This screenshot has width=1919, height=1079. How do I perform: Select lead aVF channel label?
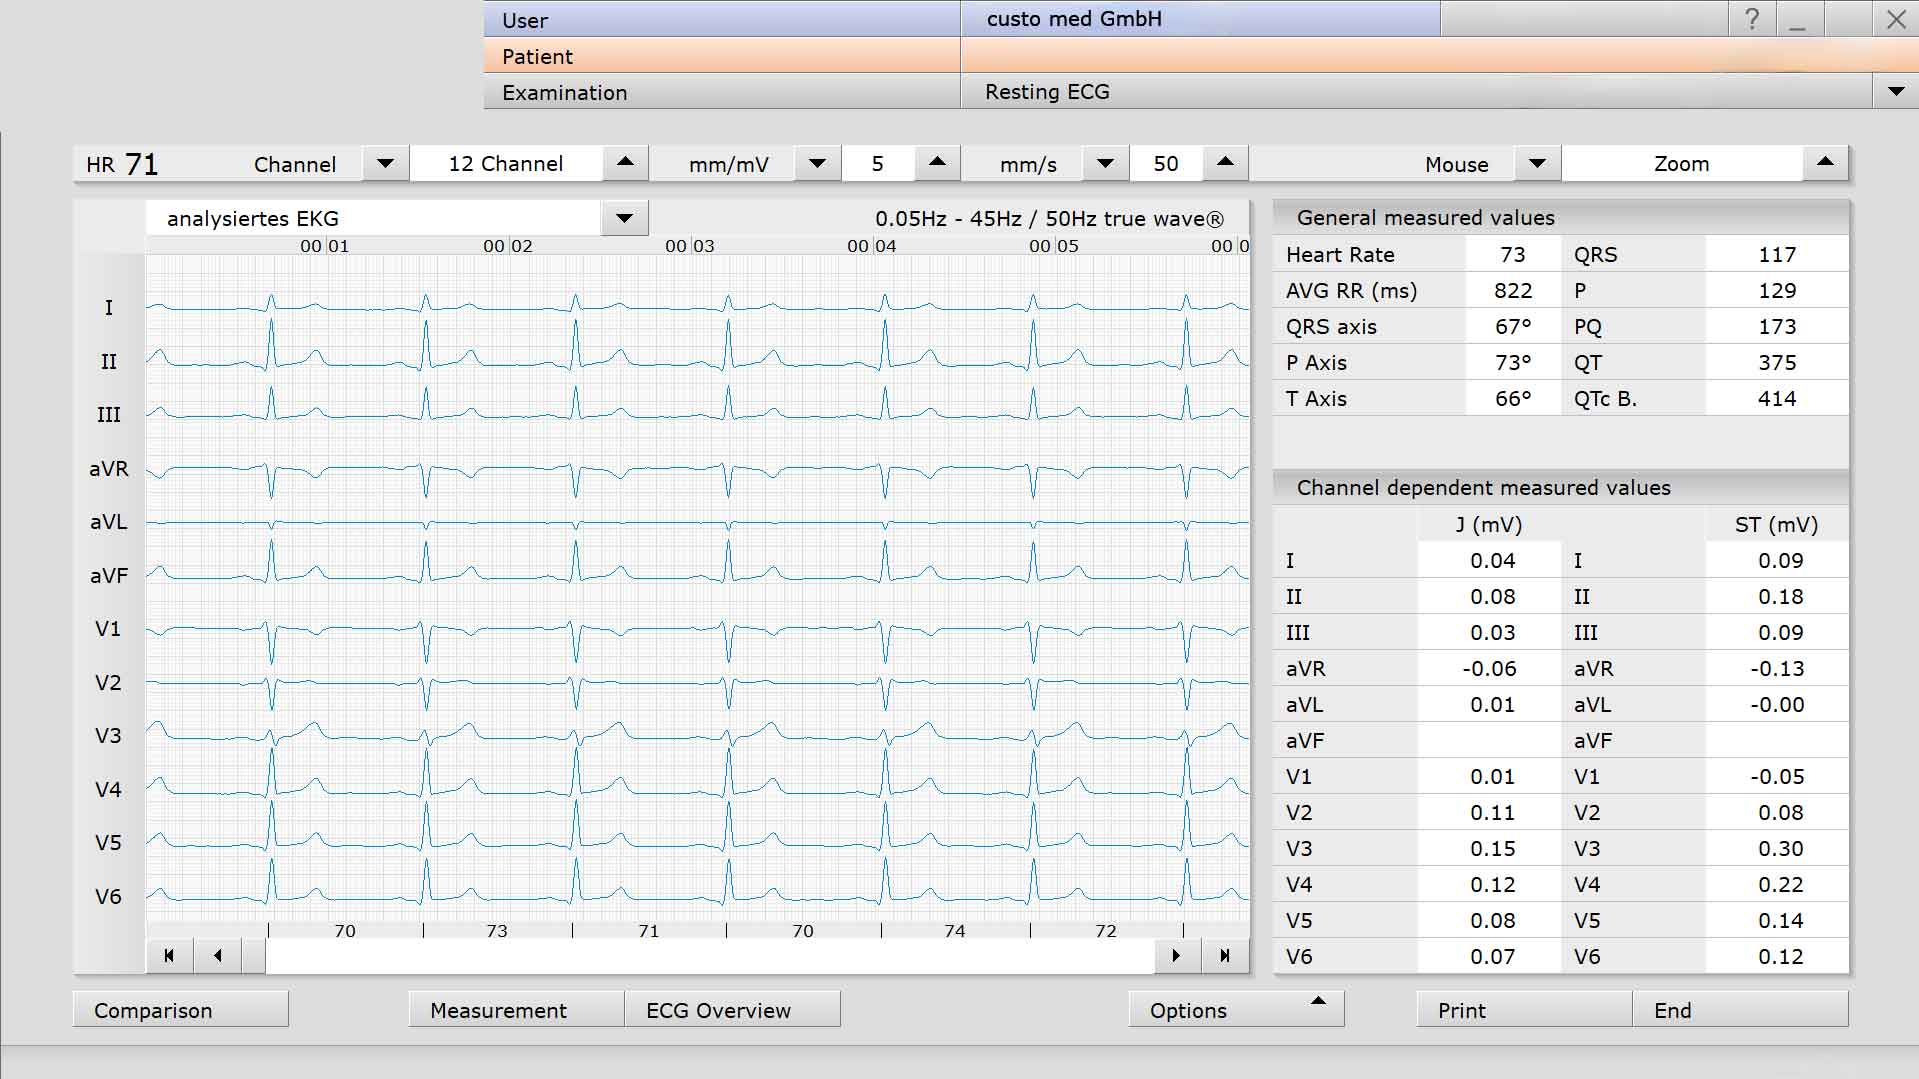(109, 576)
